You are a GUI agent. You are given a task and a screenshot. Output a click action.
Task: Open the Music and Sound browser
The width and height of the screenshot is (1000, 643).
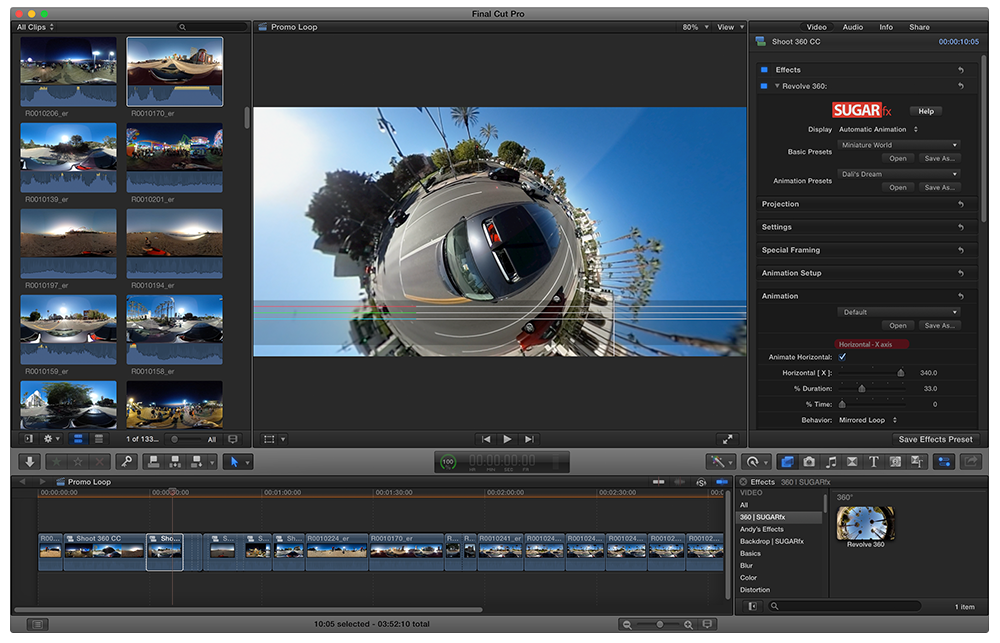pyautogui.click(x=830, y=461)
